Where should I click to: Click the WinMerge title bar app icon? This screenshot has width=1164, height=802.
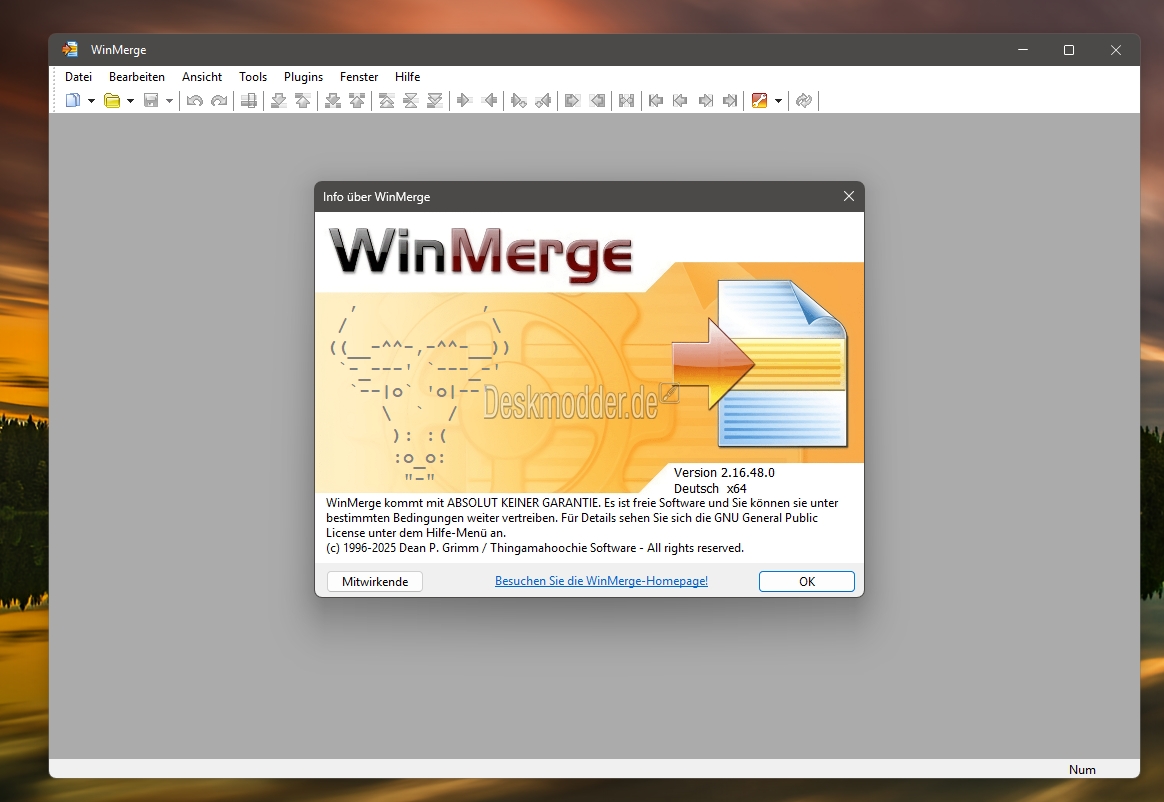tap(71, 50)
